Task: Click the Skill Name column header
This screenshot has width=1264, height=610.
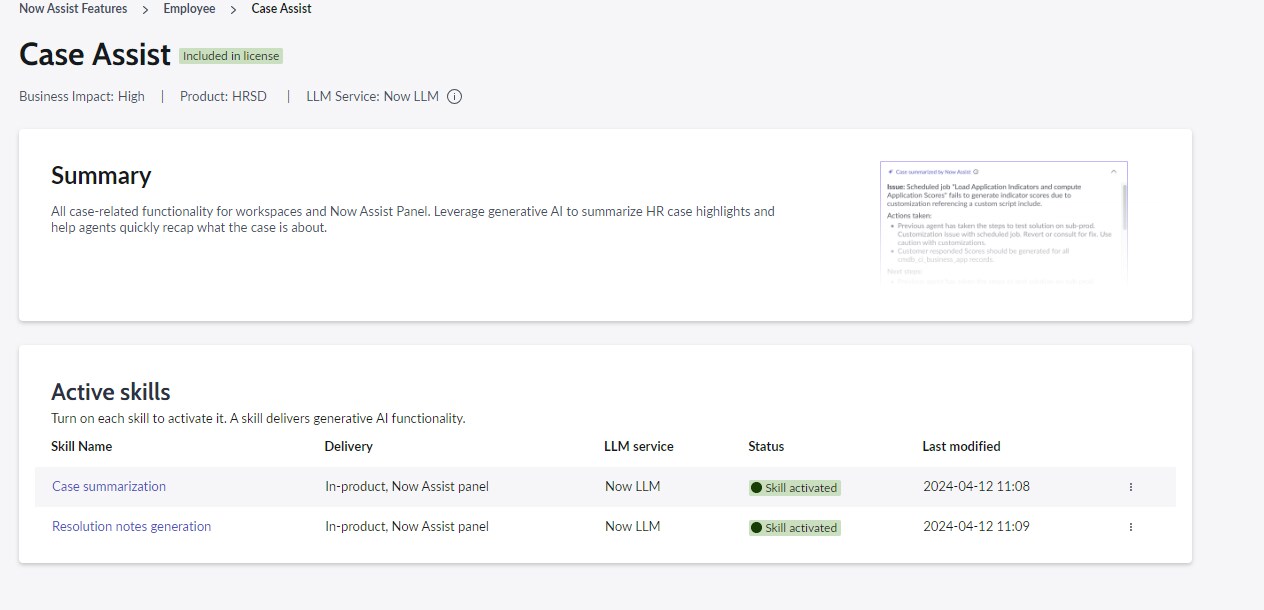Action: 82,447
